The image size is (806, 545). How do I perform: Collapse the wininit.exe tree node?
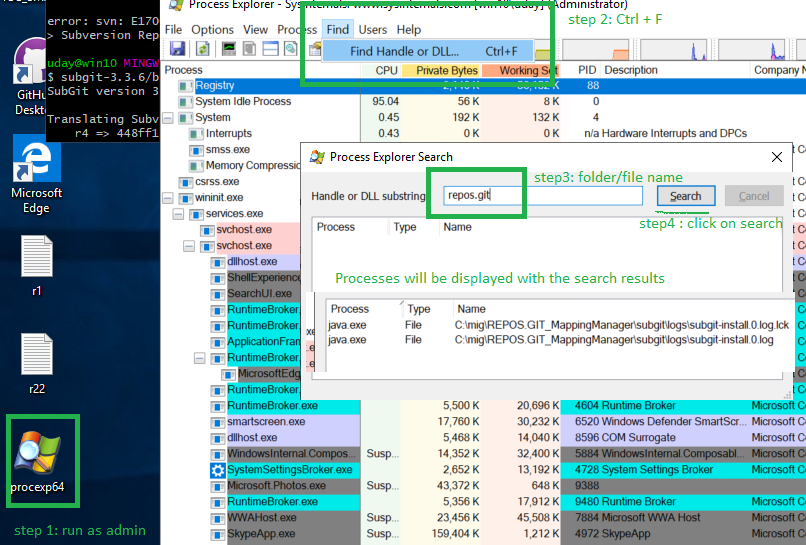coord(168,198)
